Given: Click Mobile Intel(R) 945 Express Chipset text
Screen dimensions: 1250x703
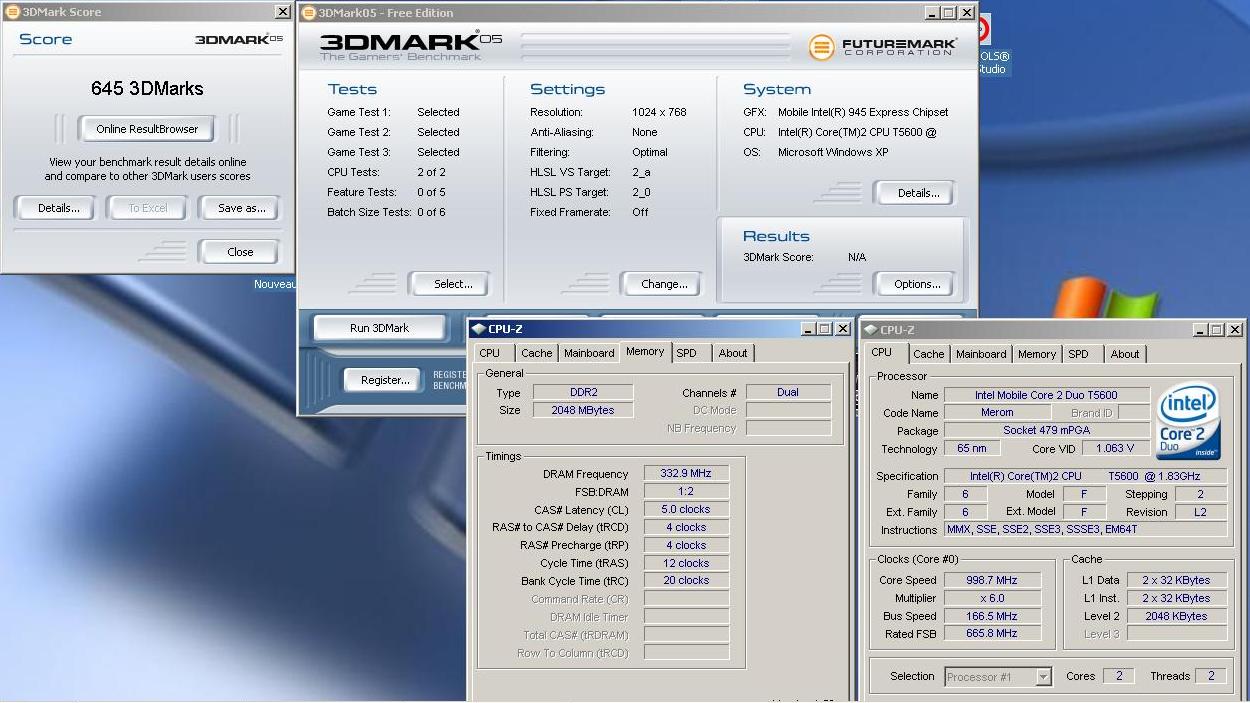Looking at the screenshot, I should (x=863, y=112).
